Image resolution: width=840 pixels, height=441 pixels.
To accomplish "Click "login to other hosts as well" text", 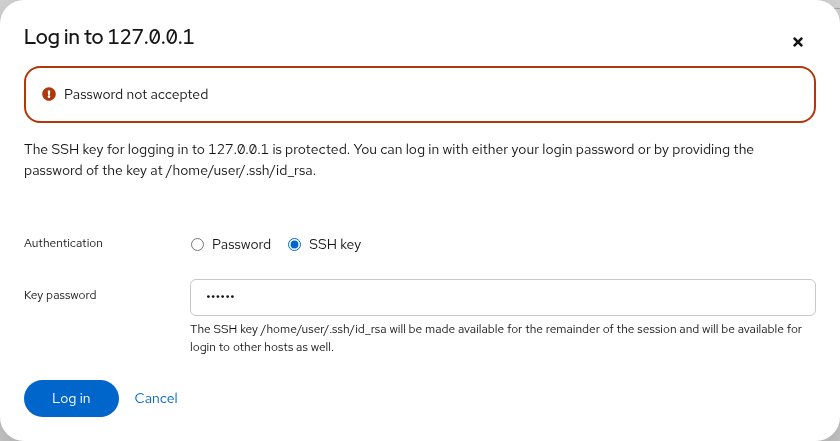I will (x=262, y=347).
